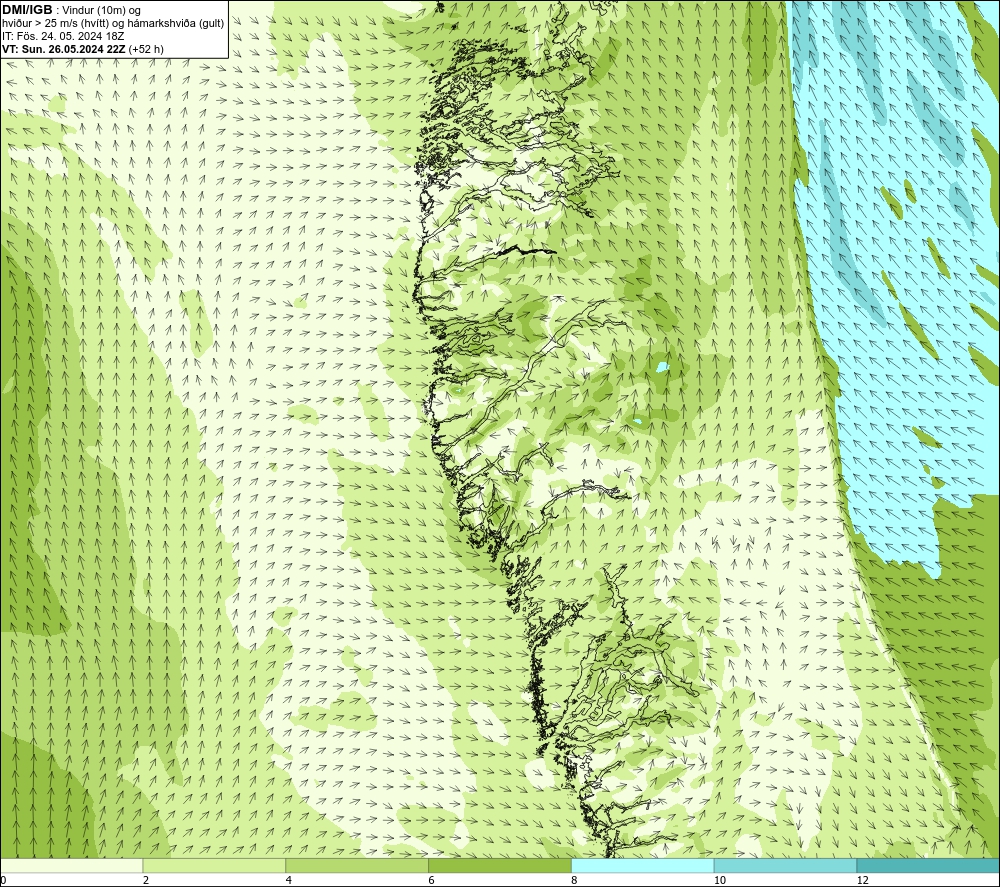Image resolution: width=1000 pixels, height=887 pixels.
Task: Click the '10' legend scale label
Action: tap(720, 880)
